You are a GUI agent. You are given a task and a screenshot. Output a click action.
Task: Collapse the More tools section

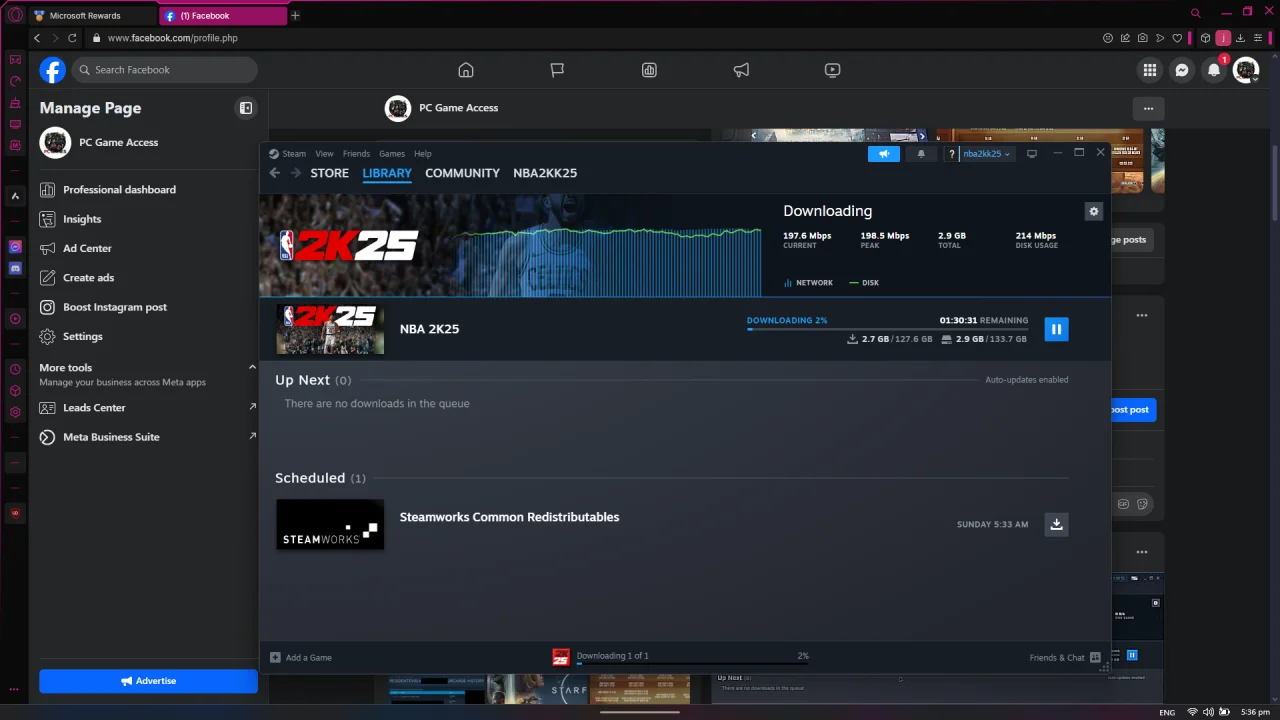tap(252, 367)
